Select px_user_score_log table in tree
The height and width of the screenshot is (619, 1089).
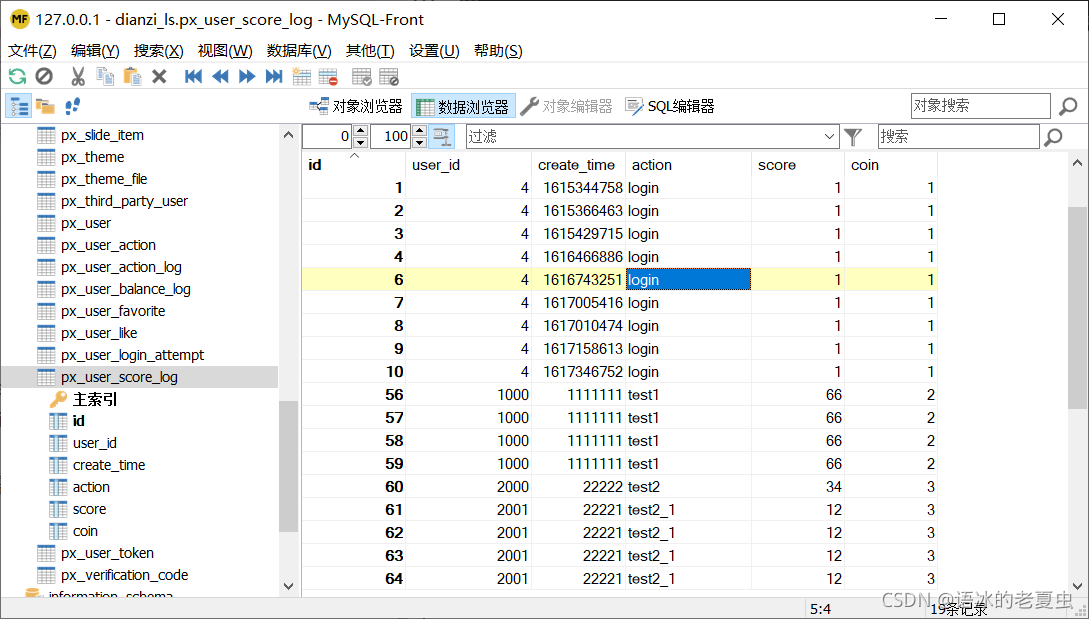tap(119, 377)
